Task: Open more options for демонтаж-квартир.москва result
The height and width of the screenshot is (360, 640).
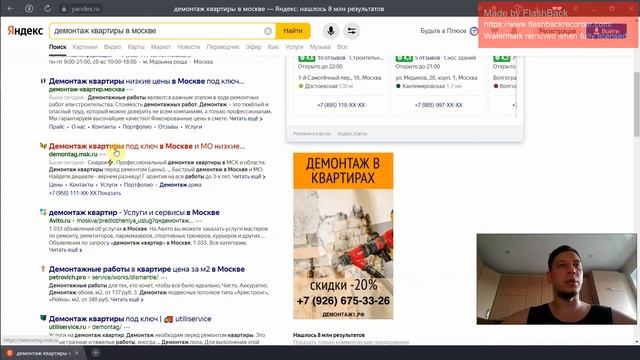Action: pos(130,89)
